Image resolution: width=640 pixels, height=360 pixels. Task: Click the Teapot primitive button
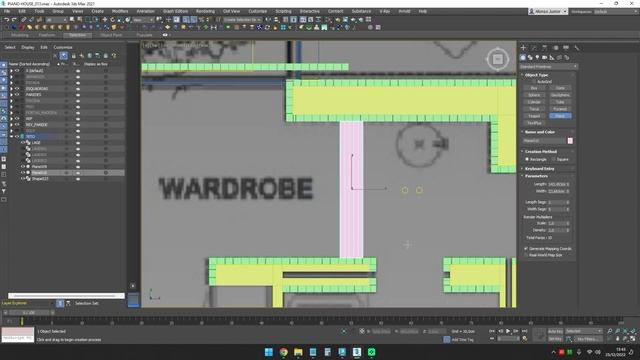534,116
